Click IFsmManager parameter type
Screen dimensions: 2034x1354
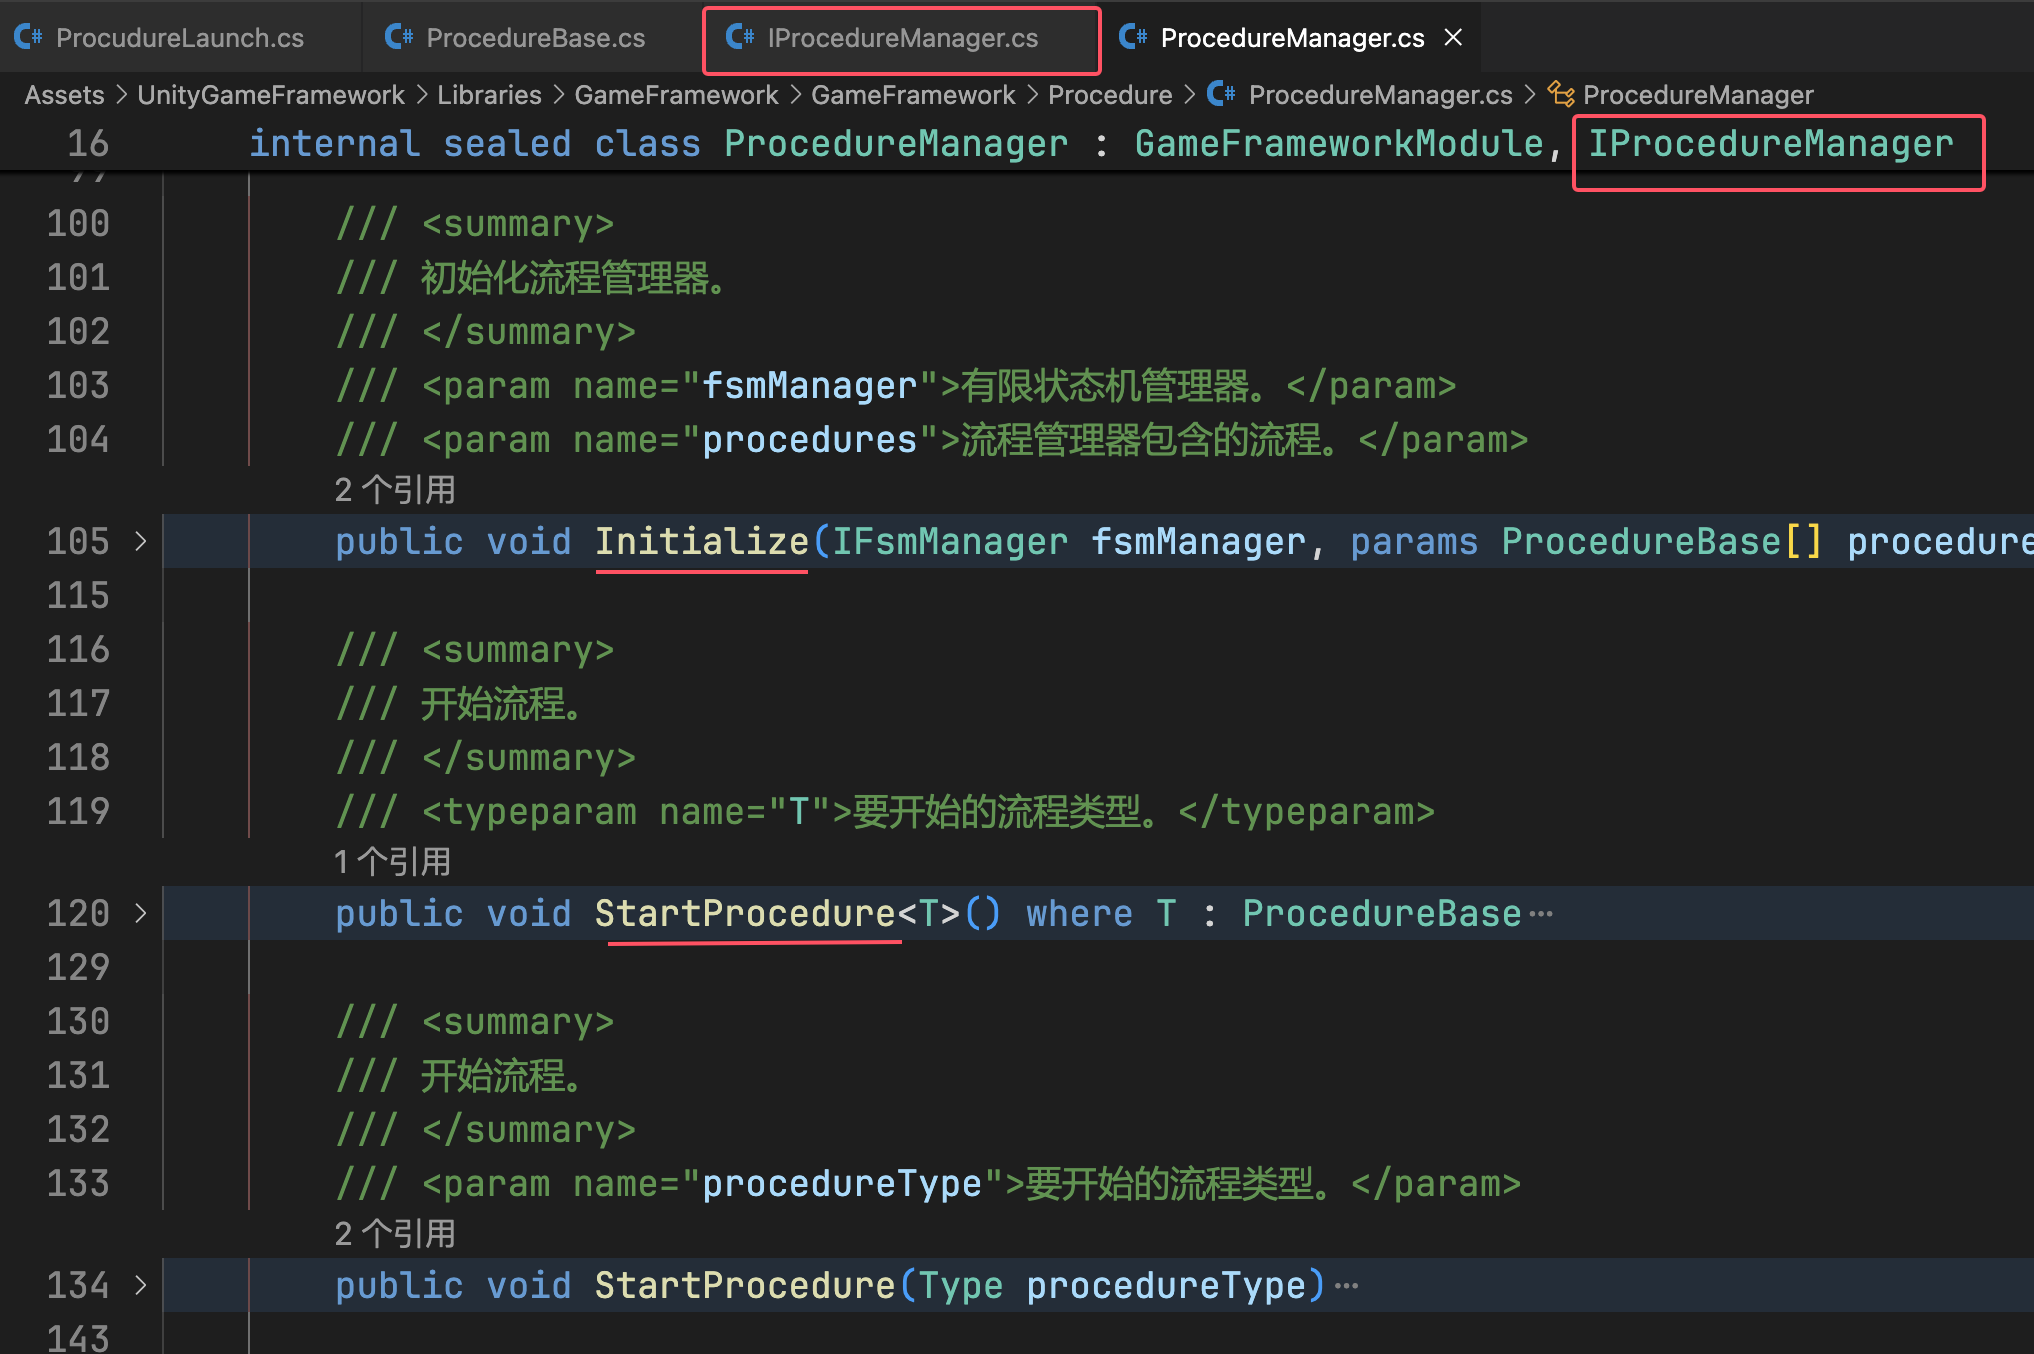[x=950, y=541]
